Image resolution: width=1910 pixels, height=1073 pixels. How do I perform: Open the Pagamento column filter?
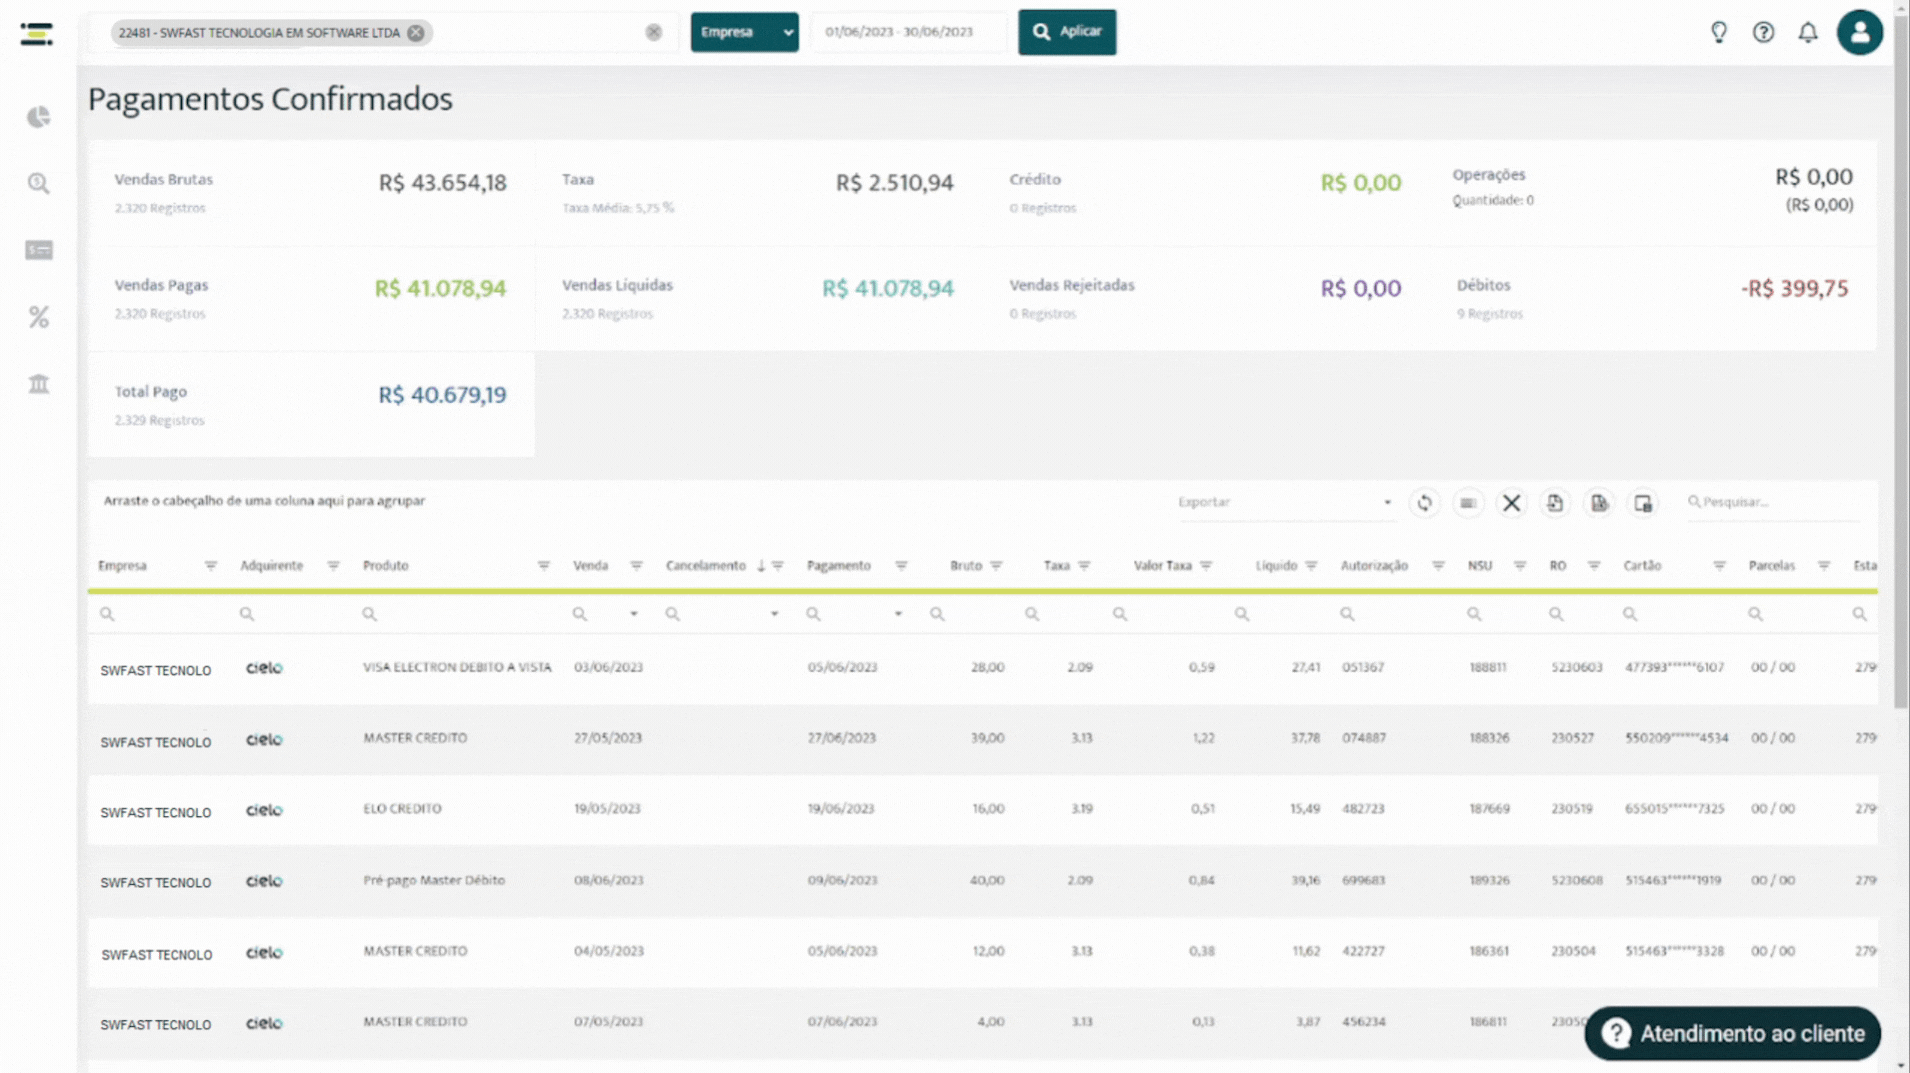901,566
